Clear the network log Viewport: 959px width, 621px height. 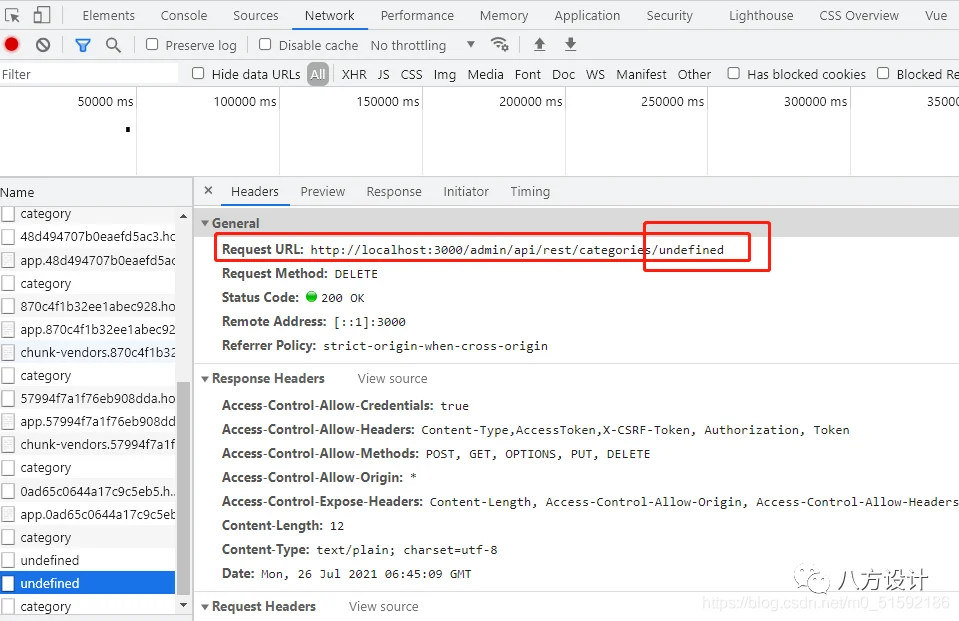pyautogui.click(x=43, y=45)
